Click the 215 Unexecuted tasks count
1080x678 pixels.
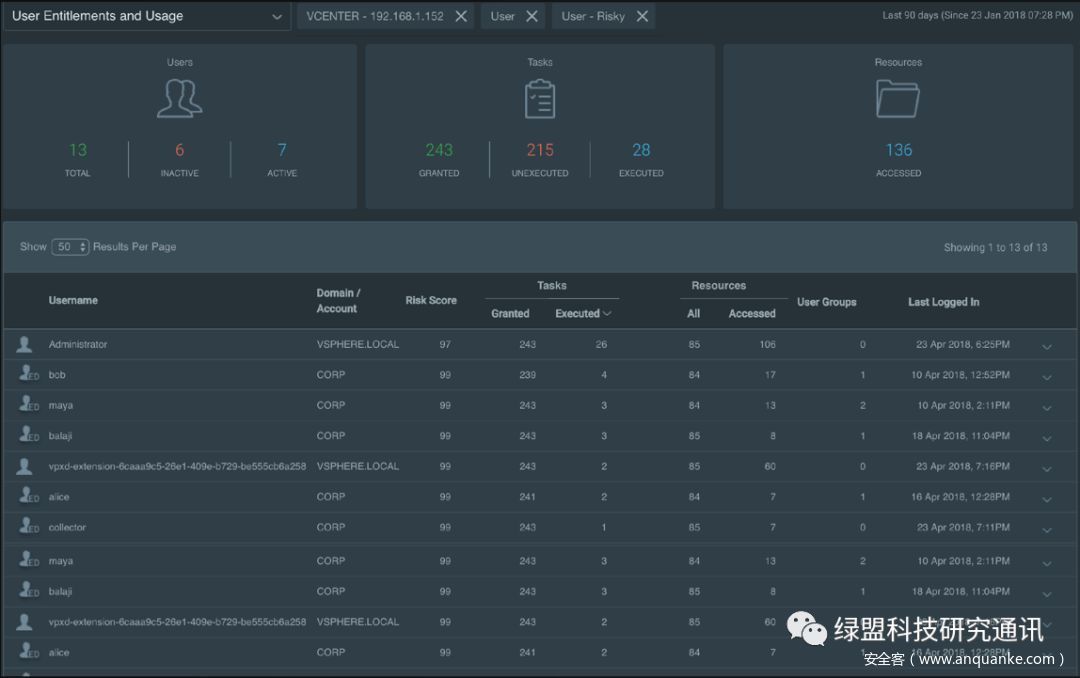click(540, 150)
